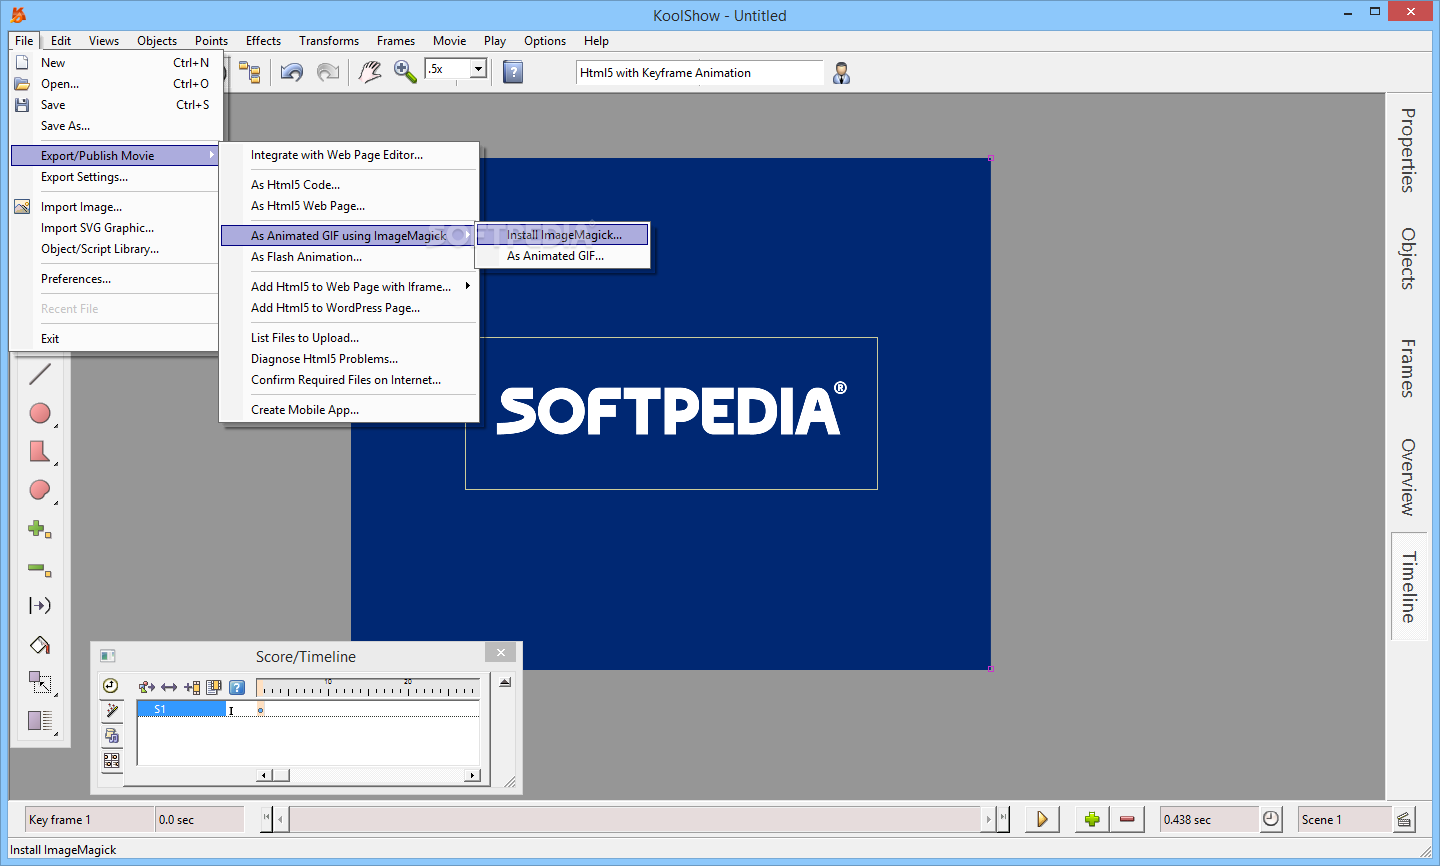Open the Transforms menu

click(x=329, y=41)
